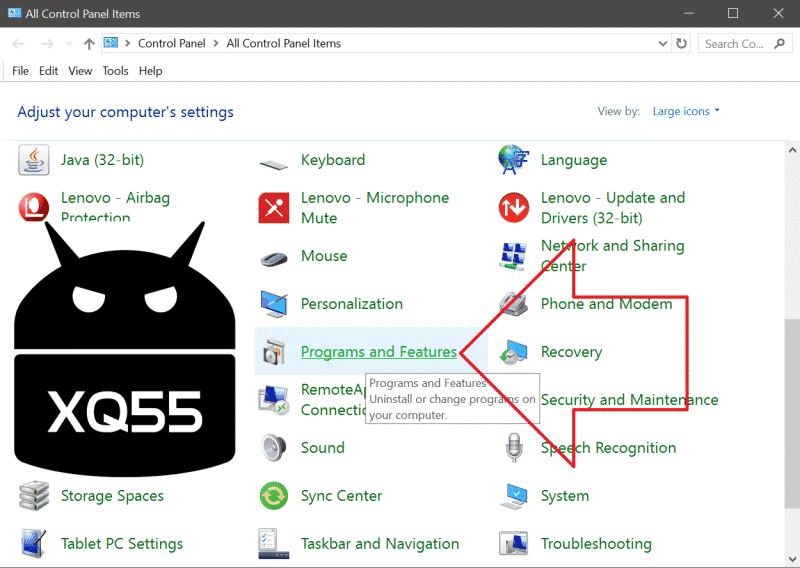Open the Storage Spaces icon
Image resolution: width=800 pixels, height=568 pixels.
coord(35,496)
